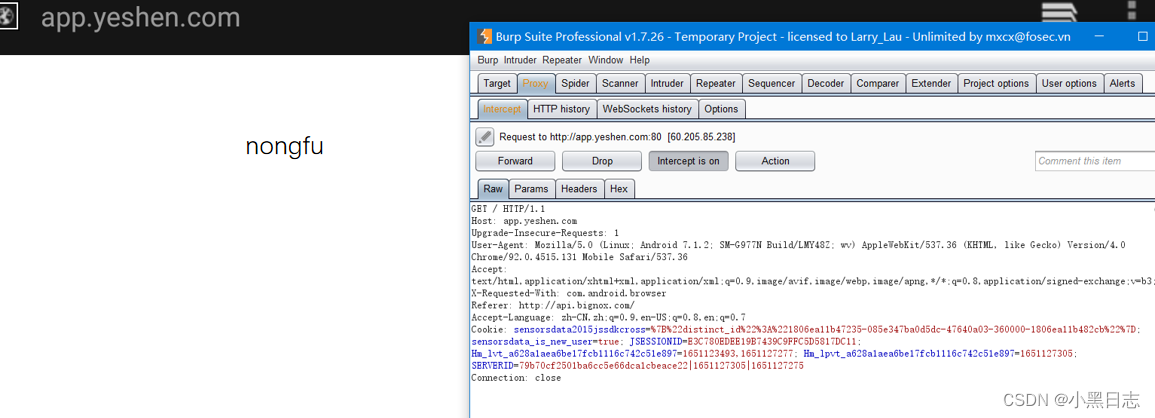Switch to the Spider tab
This screenshot has width=1155, height=418.
pos(575,83)
